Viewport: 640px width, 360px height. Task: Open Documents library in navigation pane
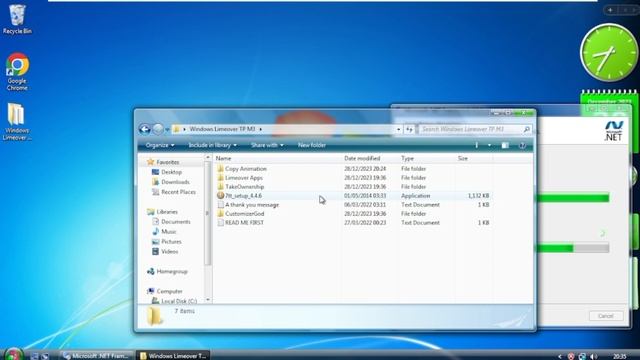point(171,222)
